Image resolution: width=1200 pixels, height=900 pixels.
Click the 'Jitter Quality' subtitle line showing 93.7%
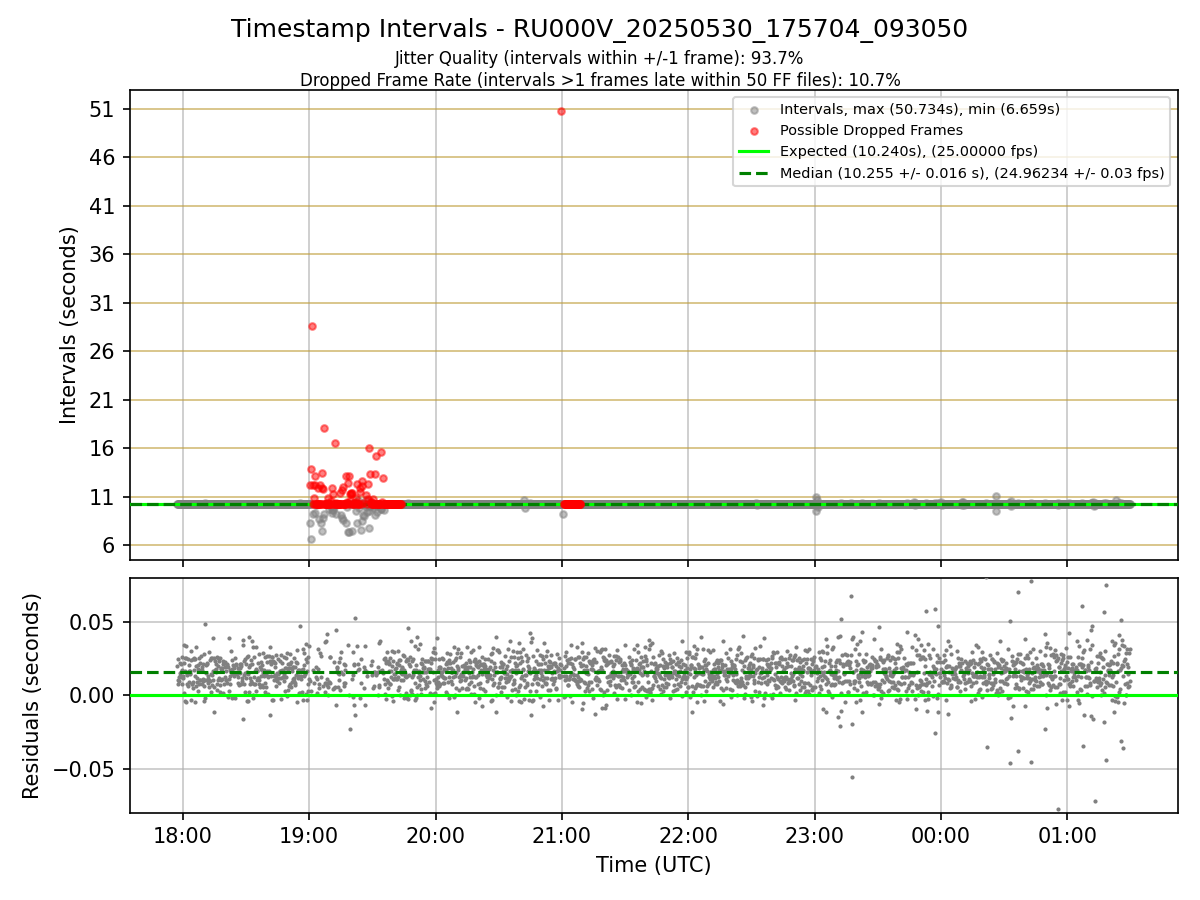click(599, 58)
